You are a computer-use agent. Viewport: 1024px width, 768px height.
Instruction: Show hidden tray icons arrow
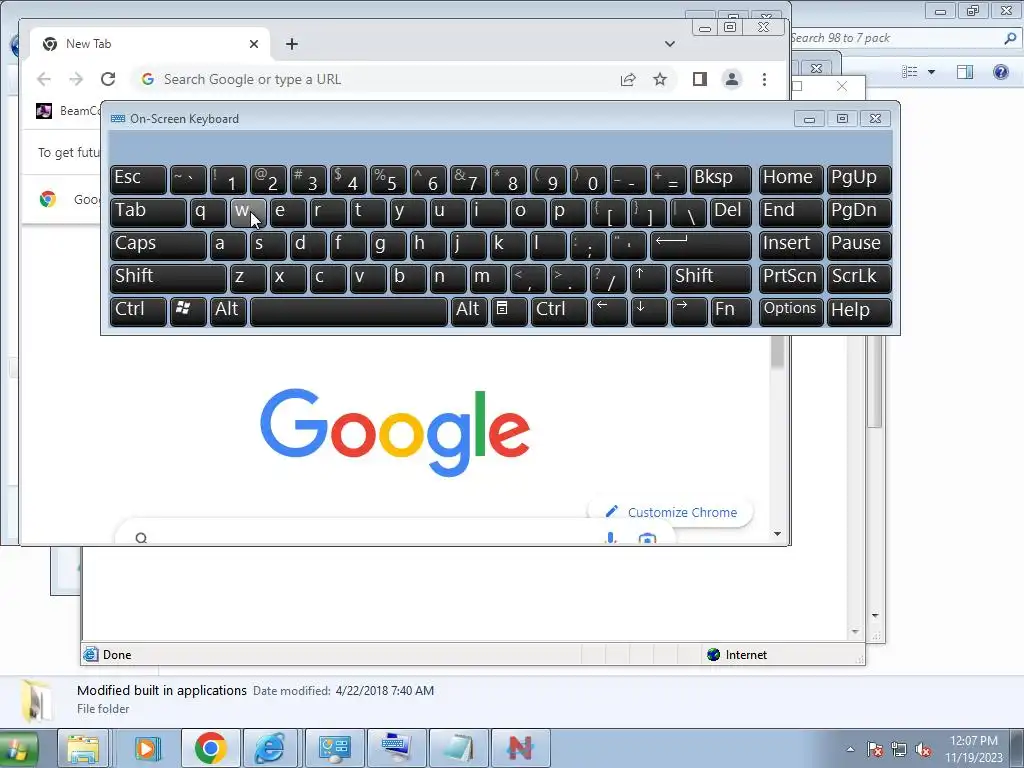(850, 749)
